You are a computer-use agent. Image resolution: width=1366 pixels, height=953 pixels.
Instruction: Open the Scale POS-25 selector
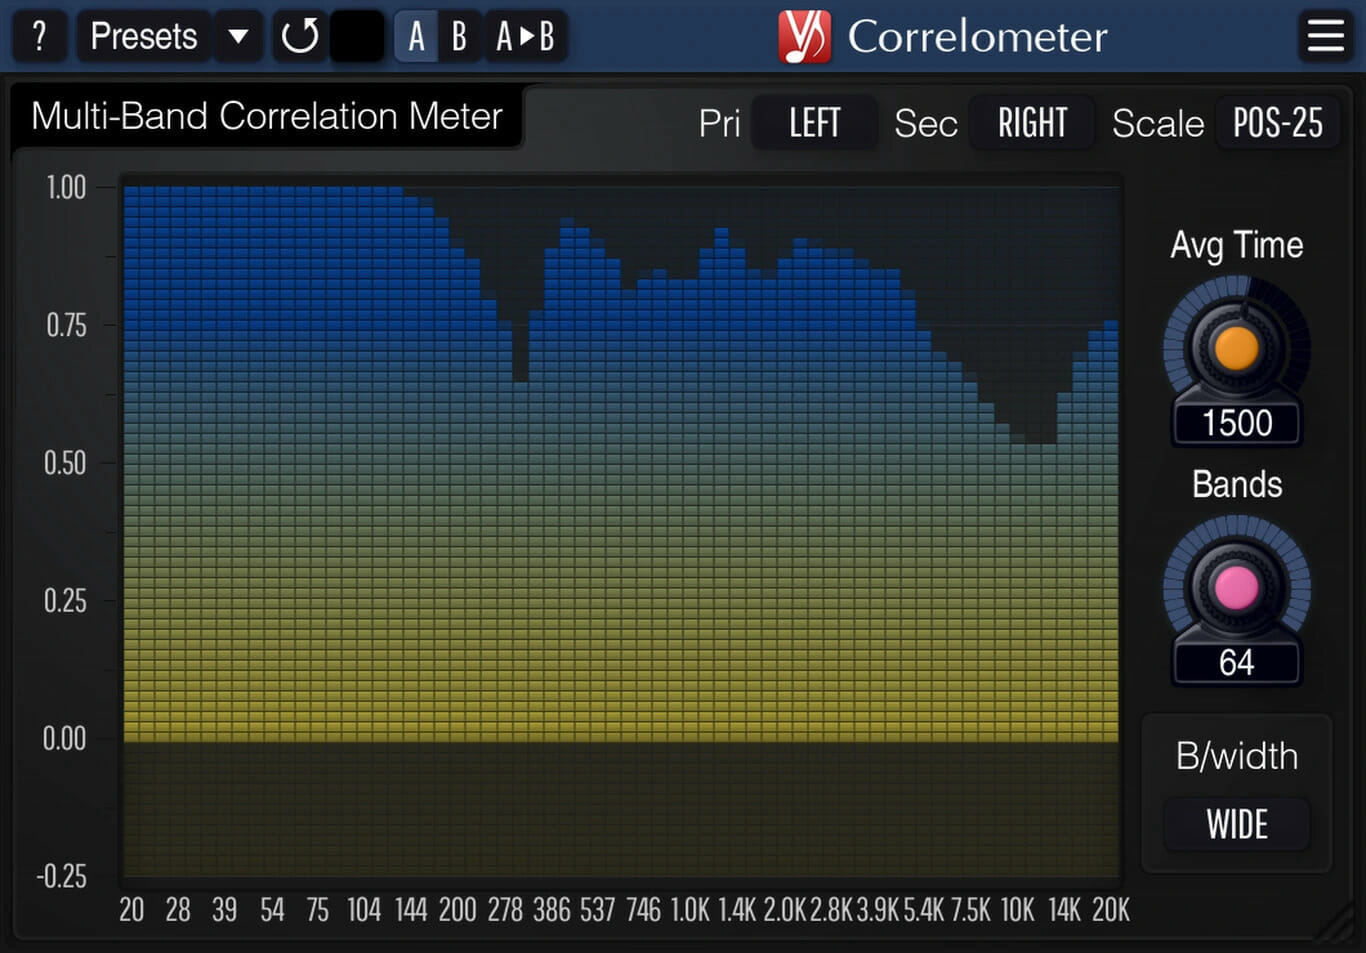pos(1278,123)
